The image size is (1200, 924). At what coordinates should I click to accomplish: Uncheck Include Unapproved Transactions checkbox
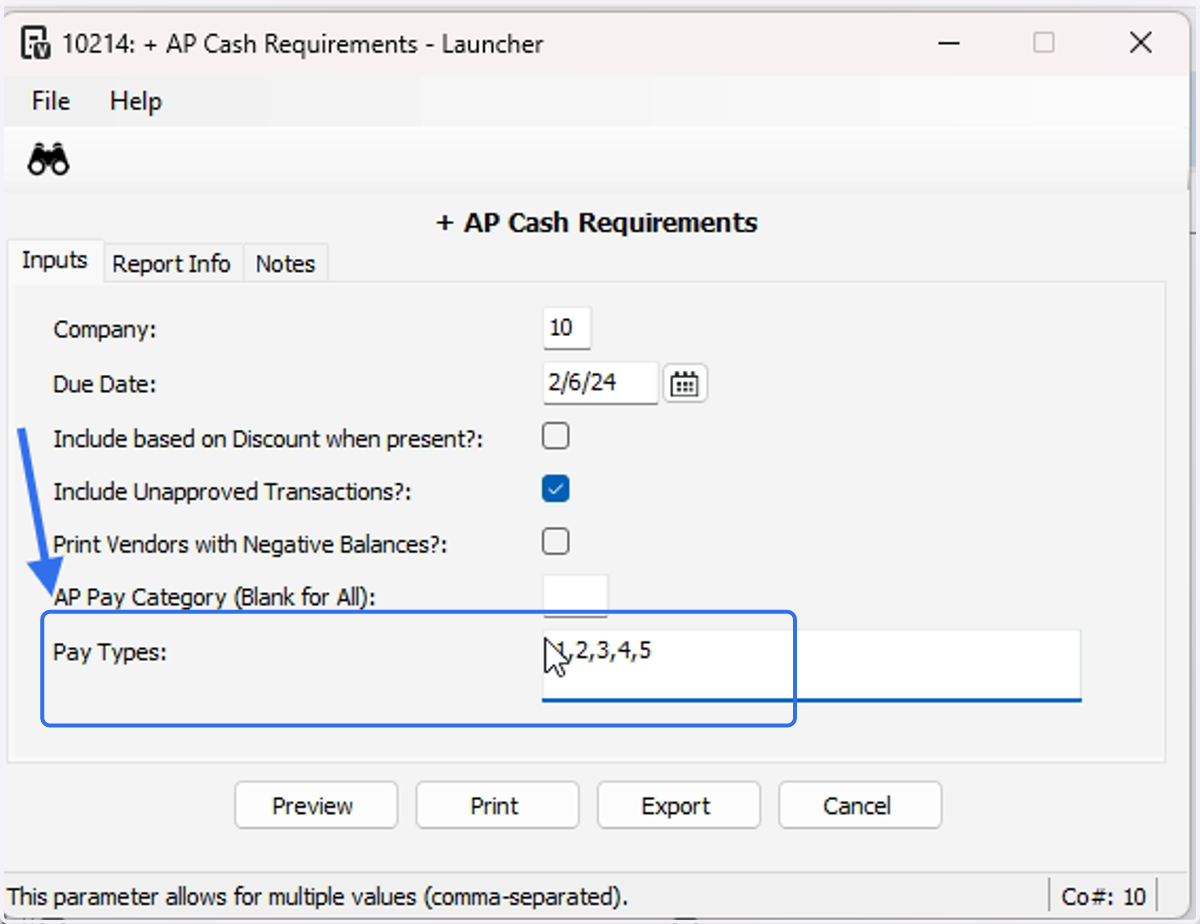(555, 489)
